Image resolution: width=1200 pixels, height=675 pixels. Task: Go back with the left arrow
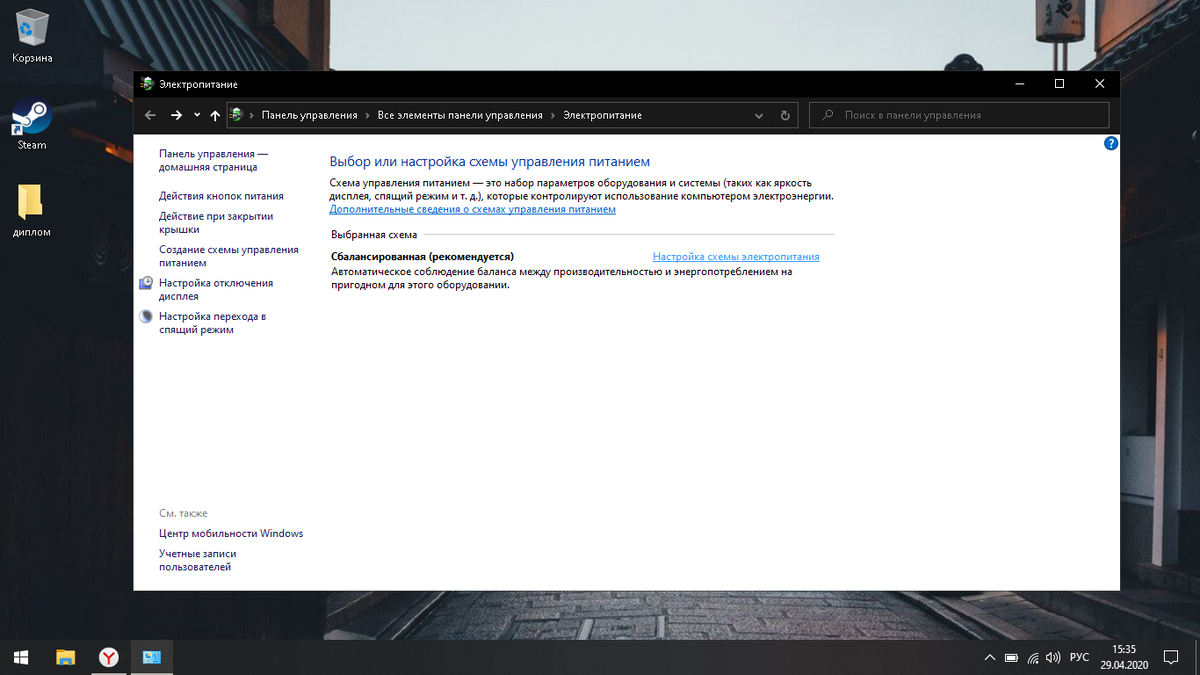click(x=150, y=115)
